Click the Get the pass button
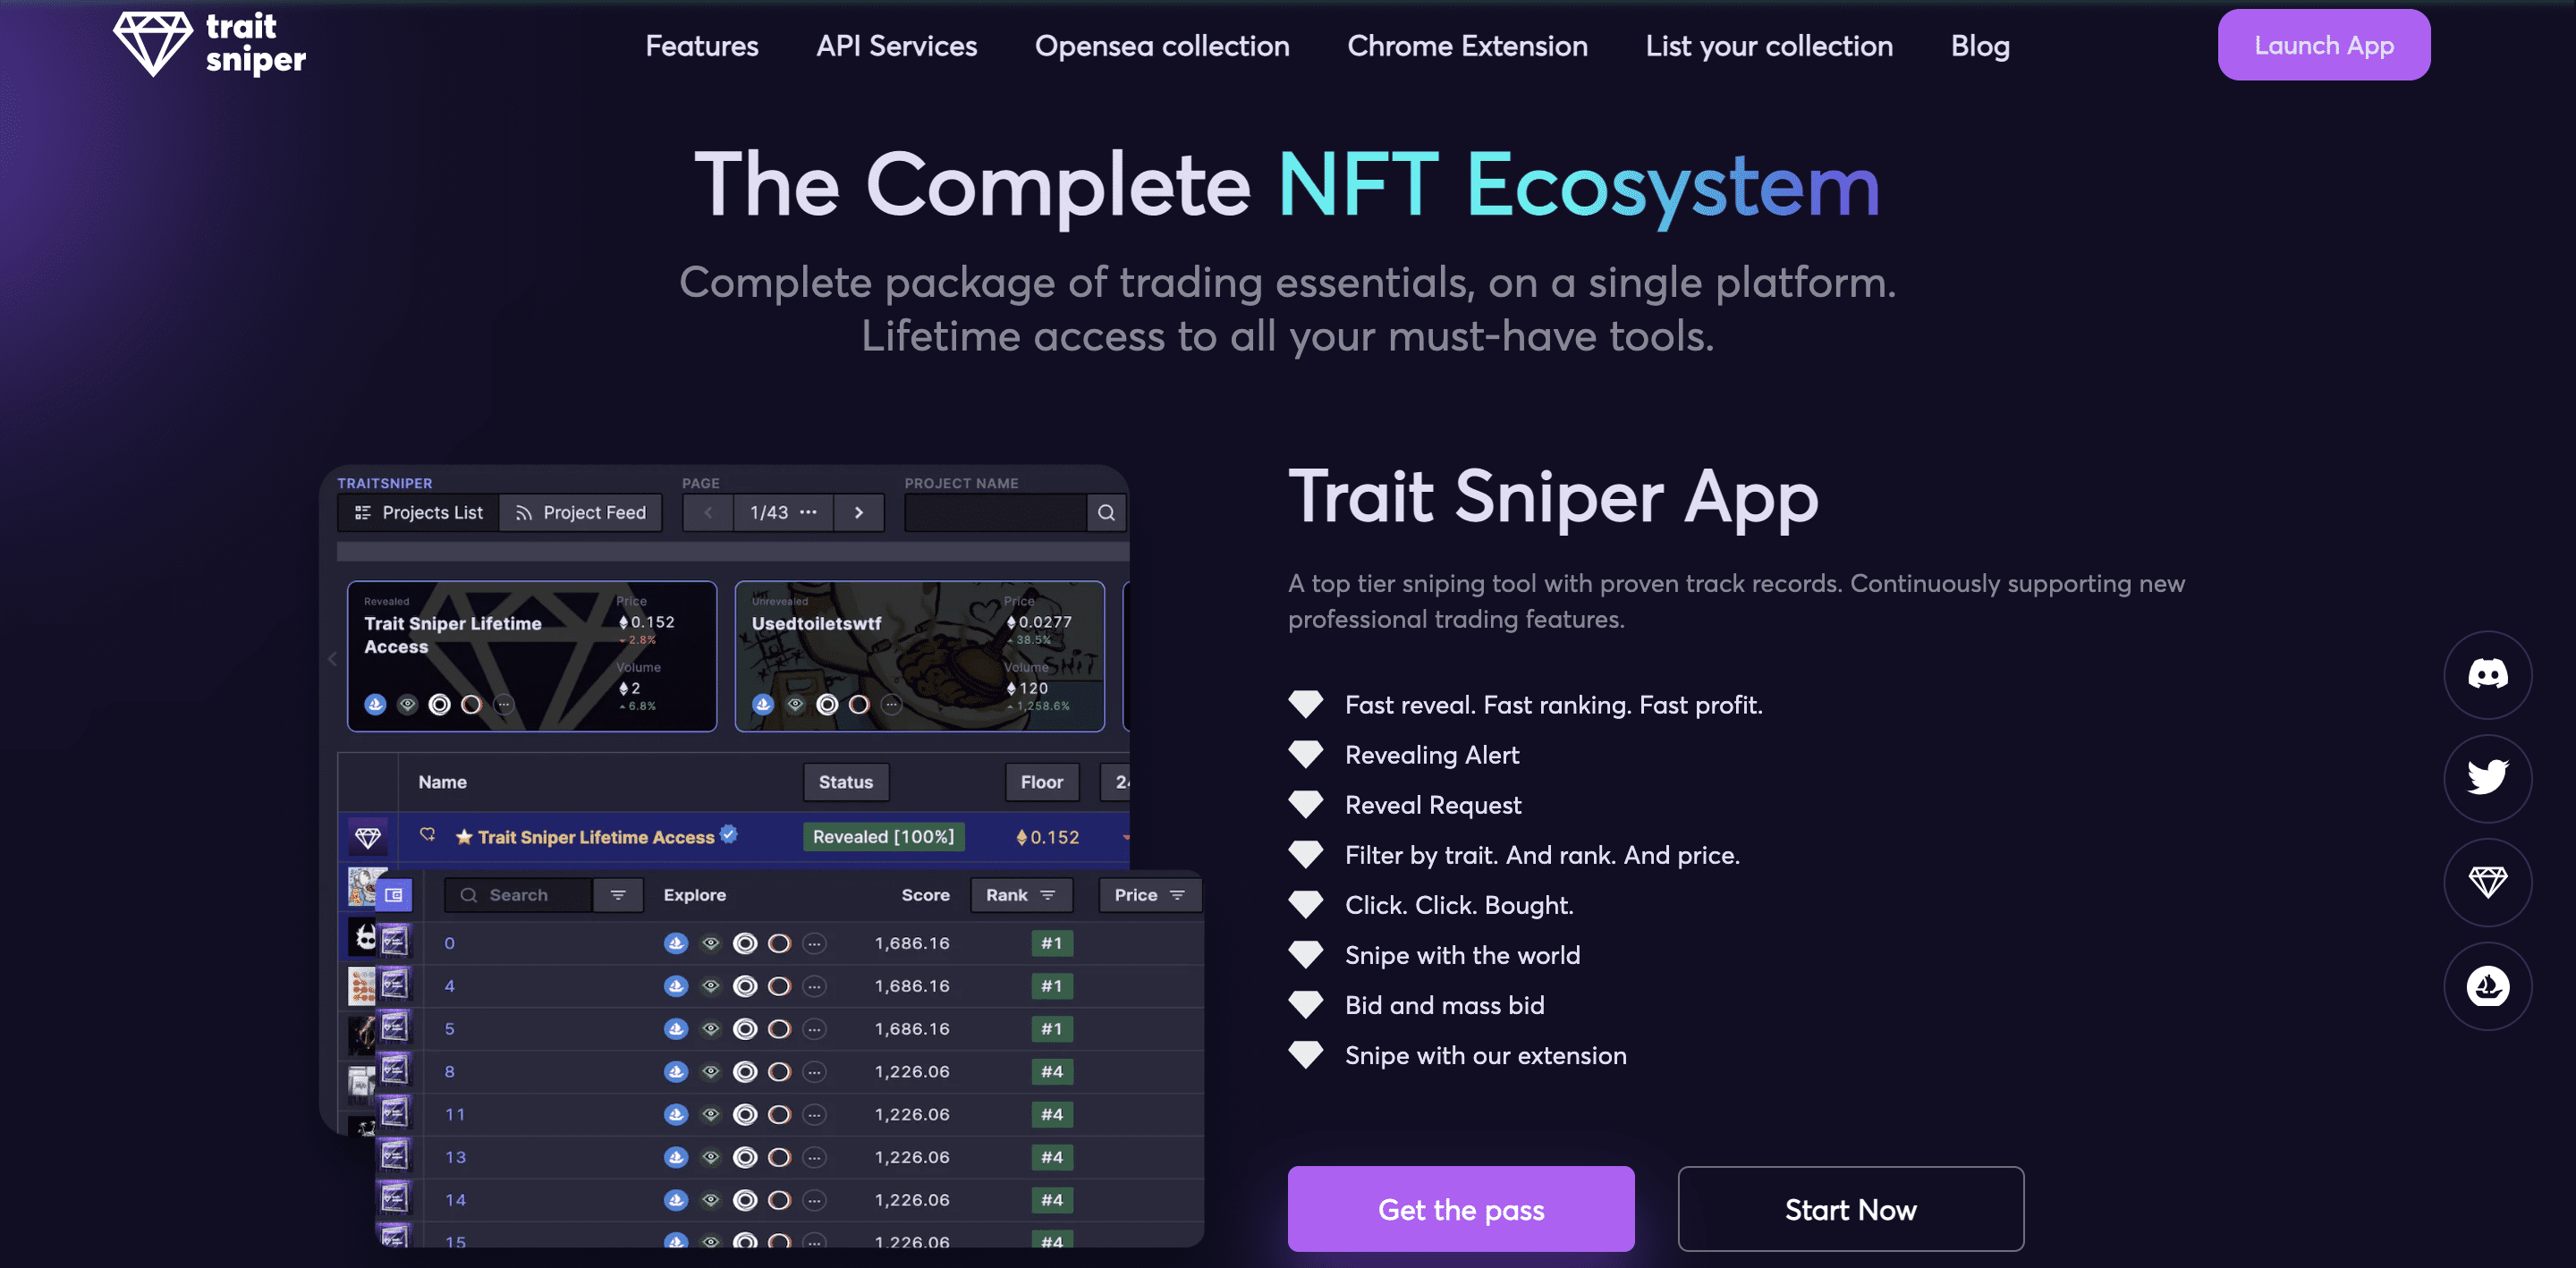 (1460, 1209)
